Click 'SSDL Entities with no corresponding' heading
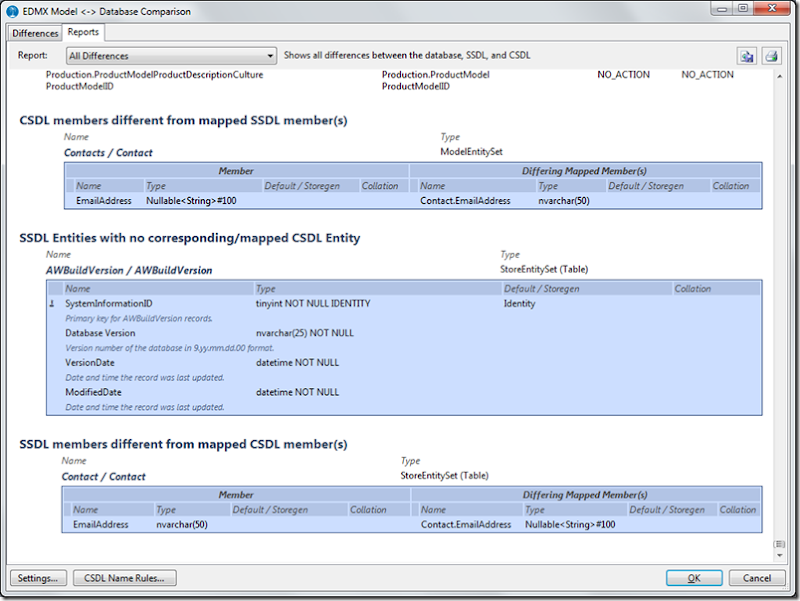Viewport: 800px width, 601px height. tap(190, 238)
